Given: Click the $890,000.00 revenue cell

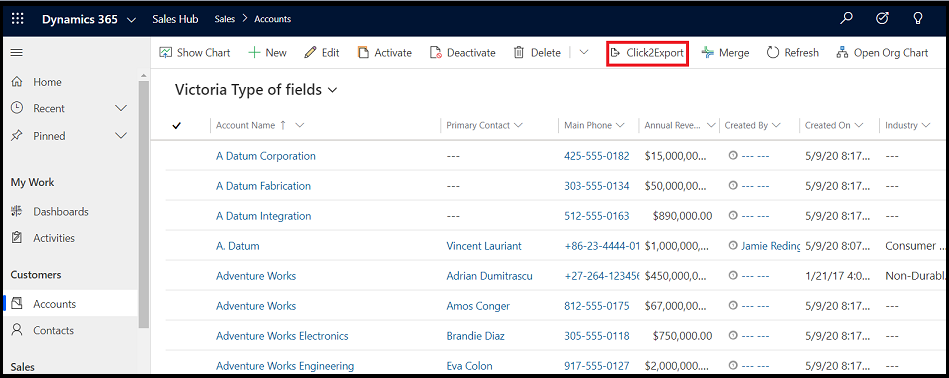Looking at the screenshot, I should point(682,216).
